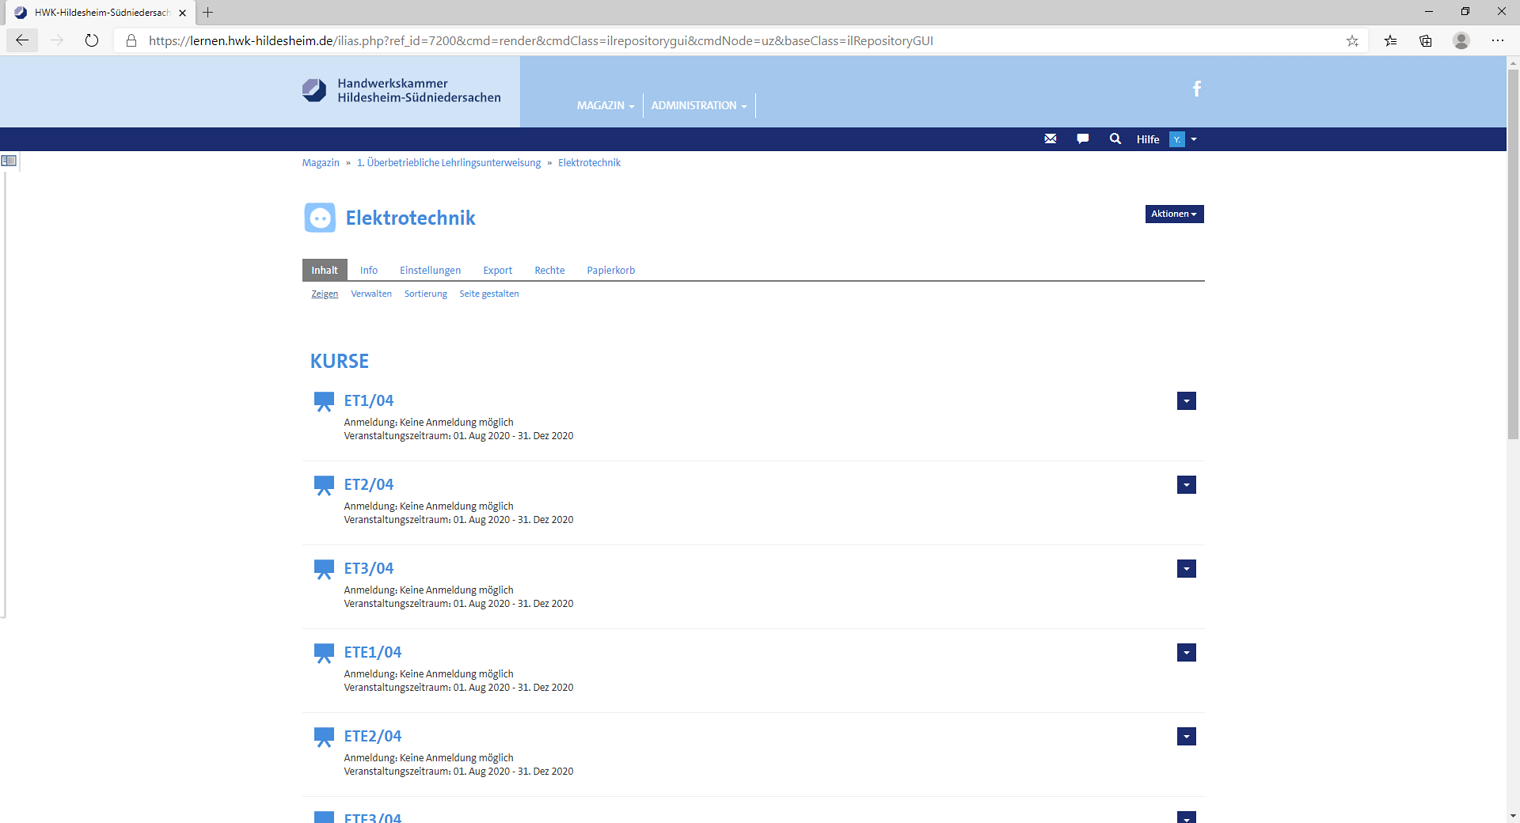View site info lock icon
This screenshot has width=1520, height=823.
(x=131, y=41)
